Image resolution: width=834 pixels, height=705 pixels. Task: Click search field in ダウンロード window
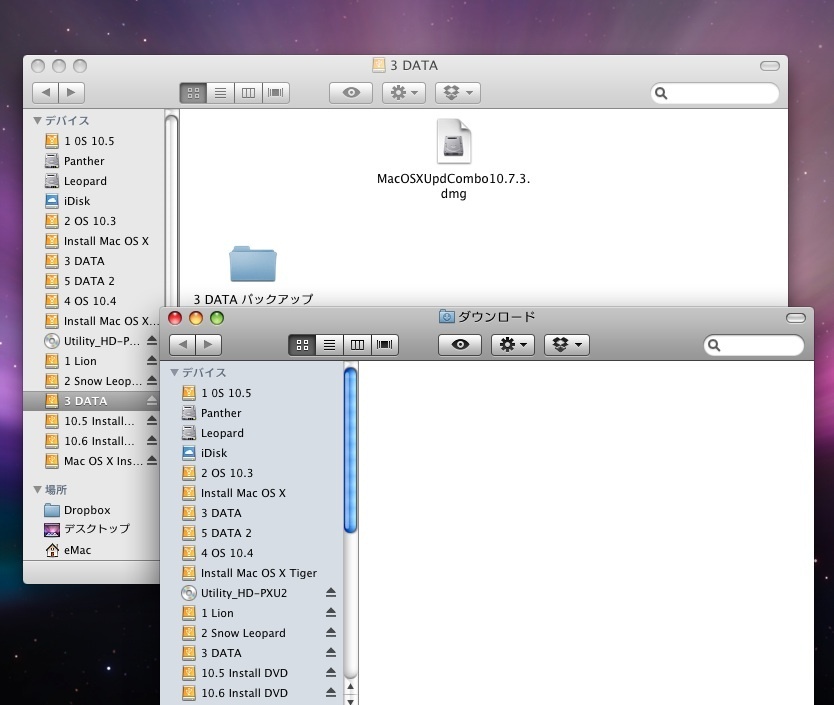pos(754,345)
